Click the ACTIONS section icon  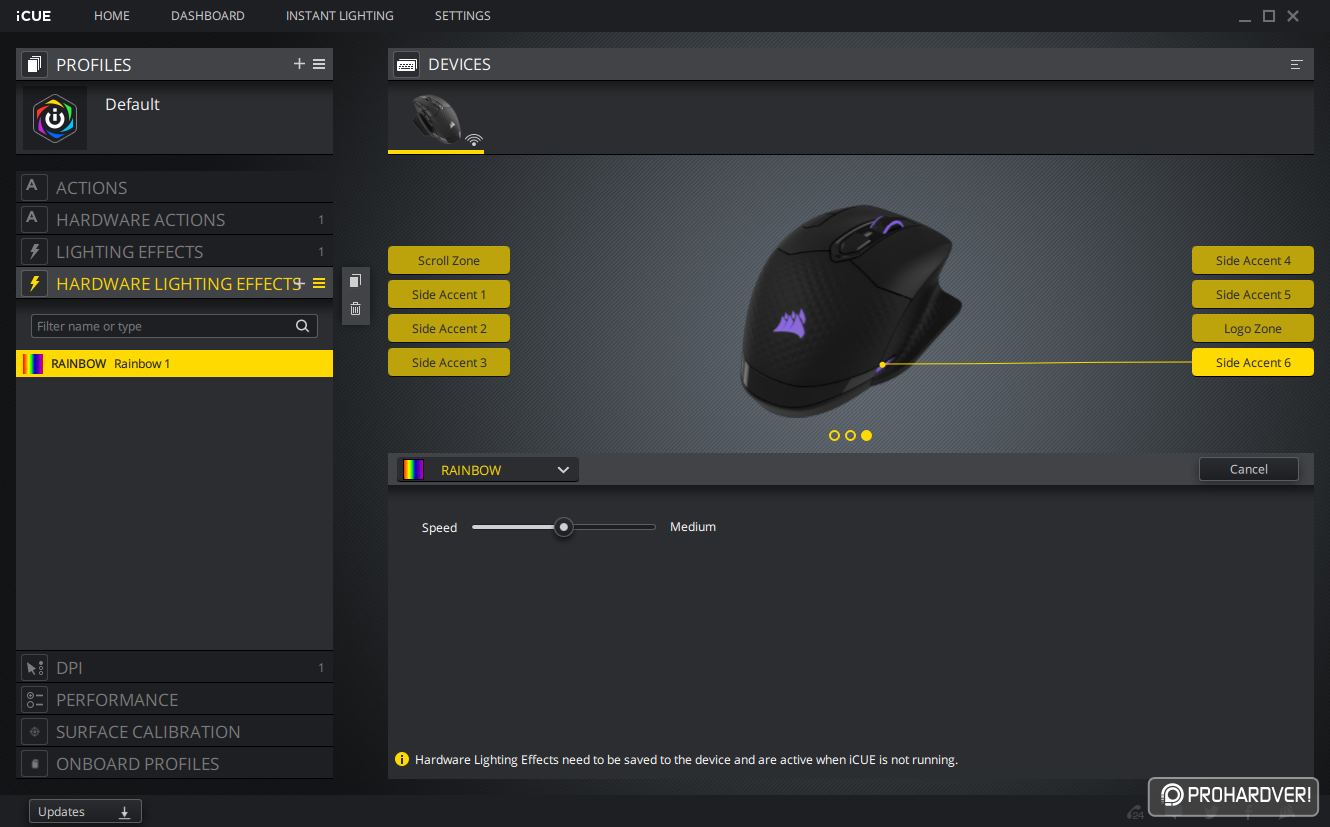click(34, 188)
